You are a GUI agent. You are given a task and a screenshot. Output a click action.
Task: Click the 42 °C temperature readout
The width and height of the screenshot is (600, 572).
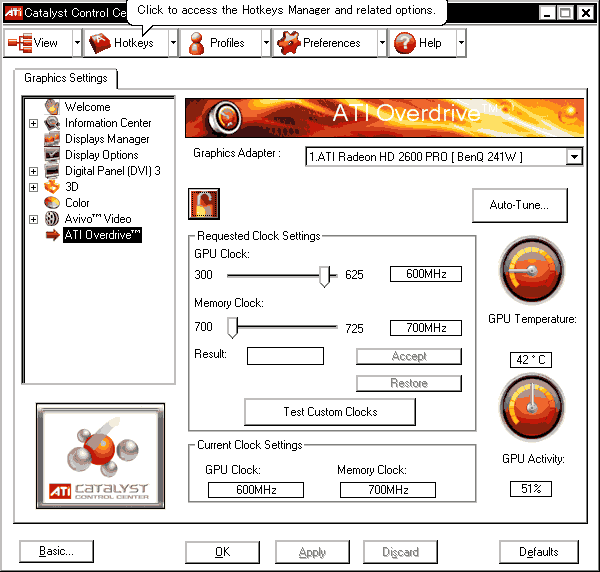(531, 360)
